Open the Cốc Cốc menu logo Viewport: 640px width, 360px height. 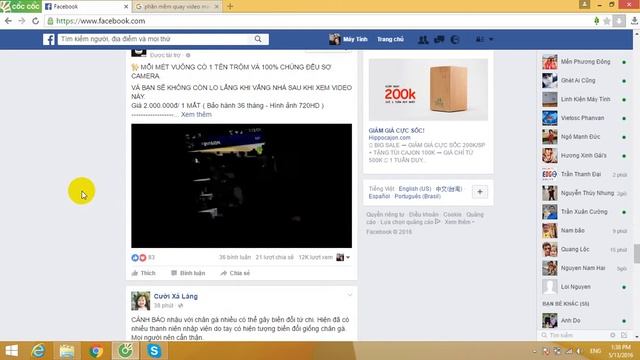(x=20, y=6)
